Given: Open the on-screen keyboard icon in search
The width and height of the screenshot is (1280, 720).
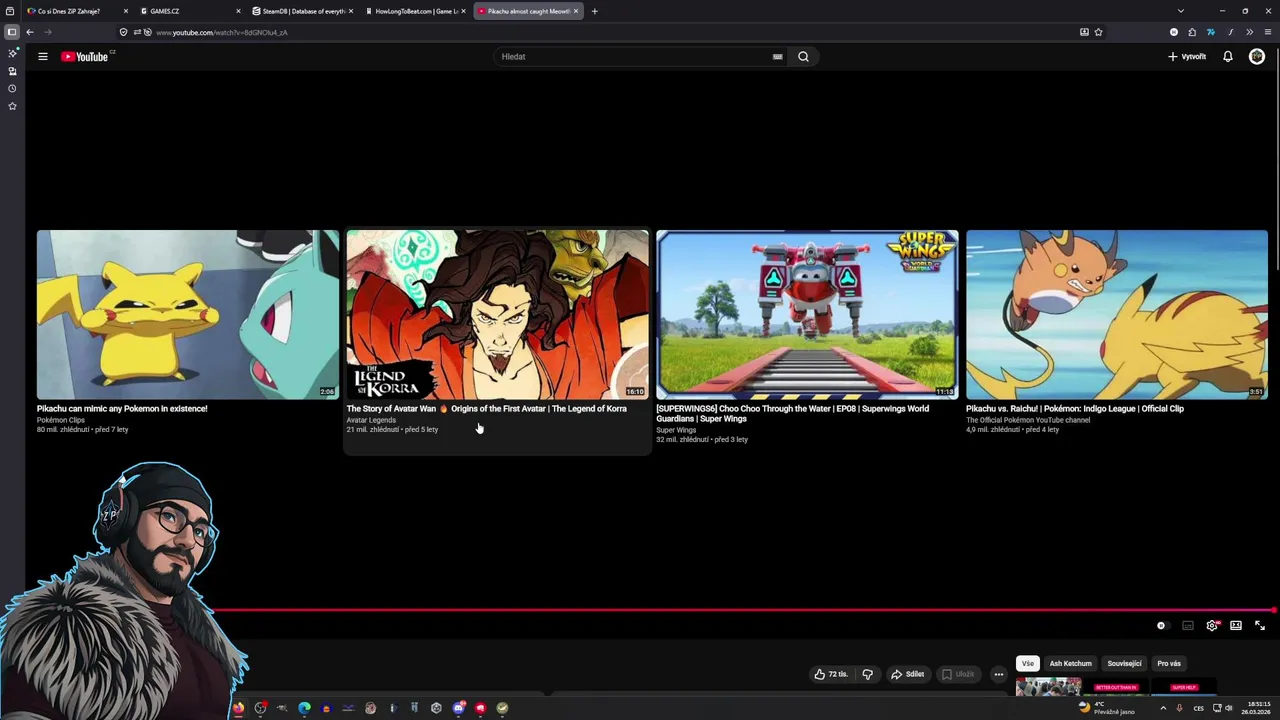Looking at the screenshot, I should [x=777, y=57].
